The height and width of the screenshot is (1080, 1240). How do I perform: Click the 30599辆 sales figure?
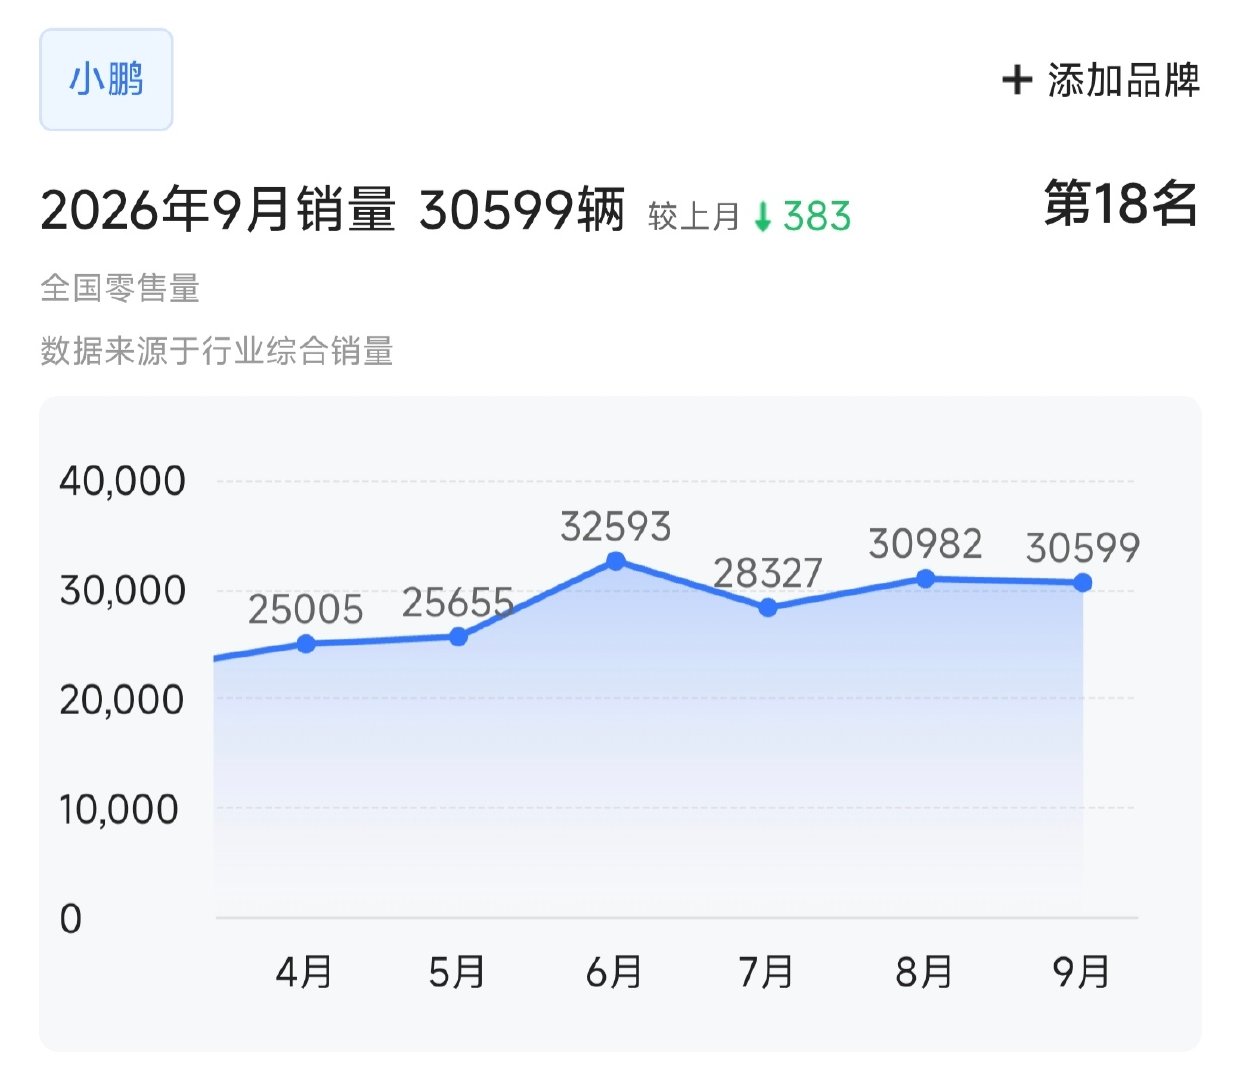pyautogui.click(x=522, y=210)
